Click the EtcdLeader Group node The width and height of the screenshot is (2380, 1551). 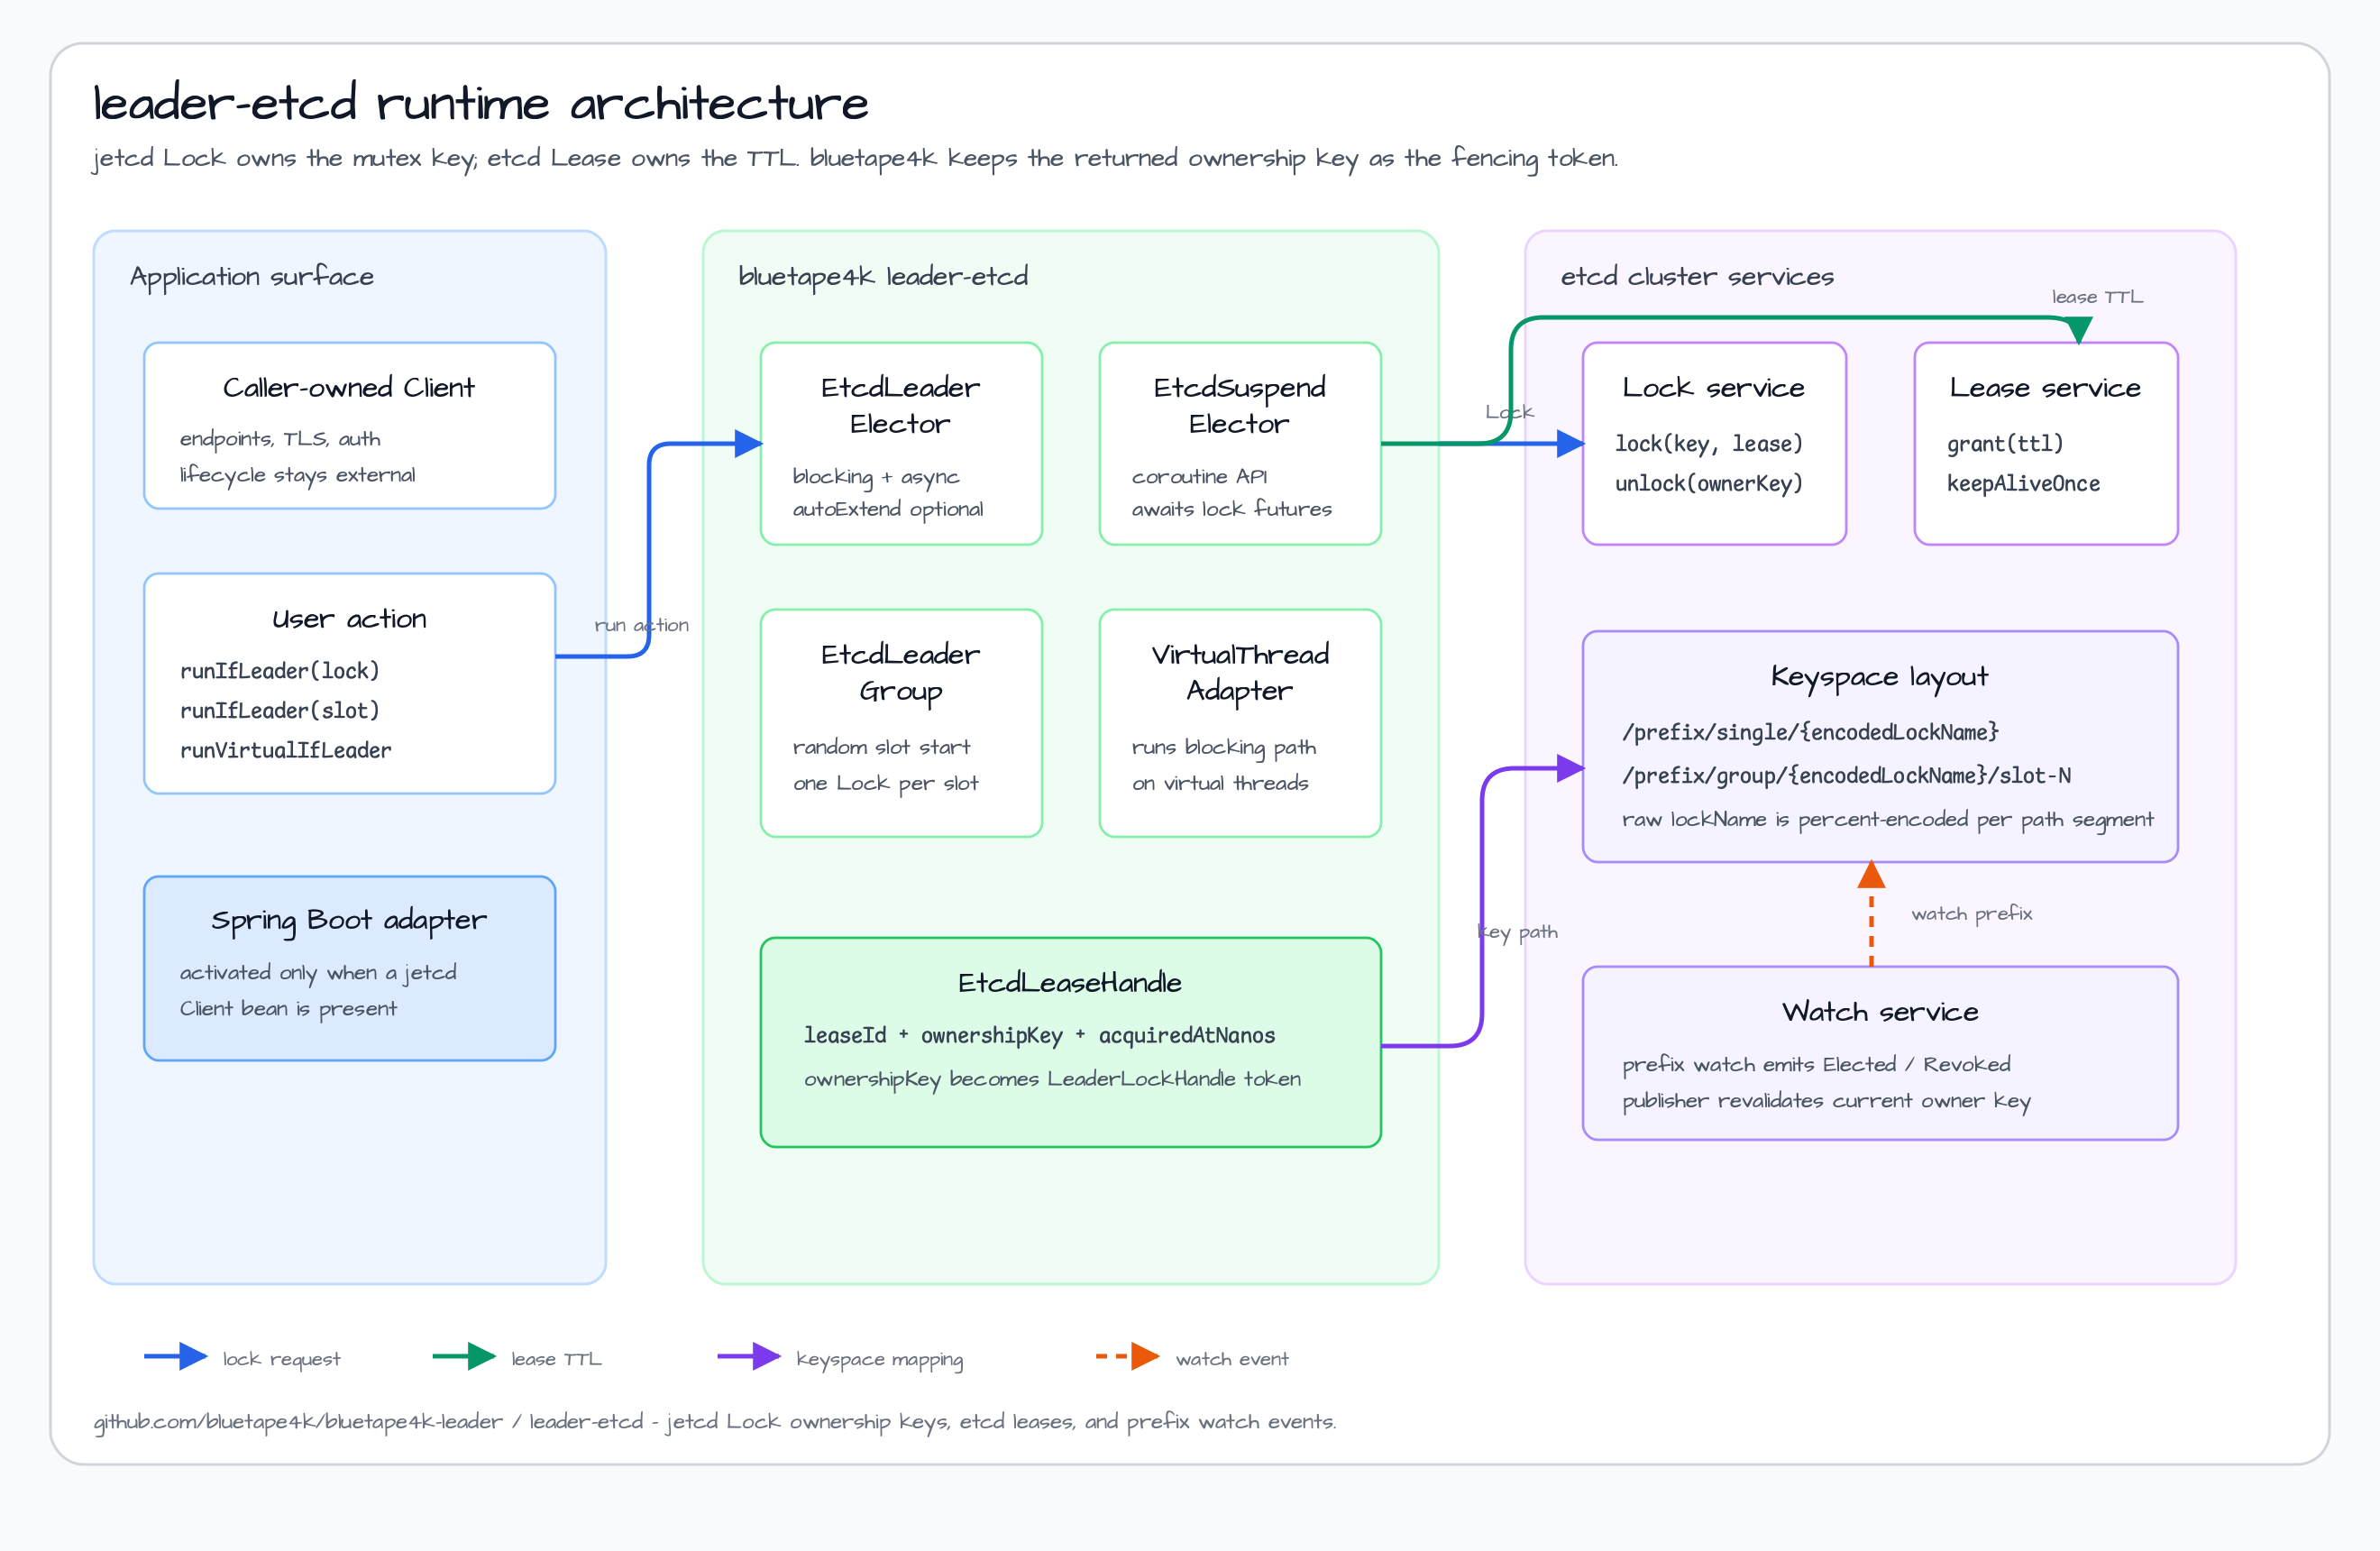tap(901, 723)
